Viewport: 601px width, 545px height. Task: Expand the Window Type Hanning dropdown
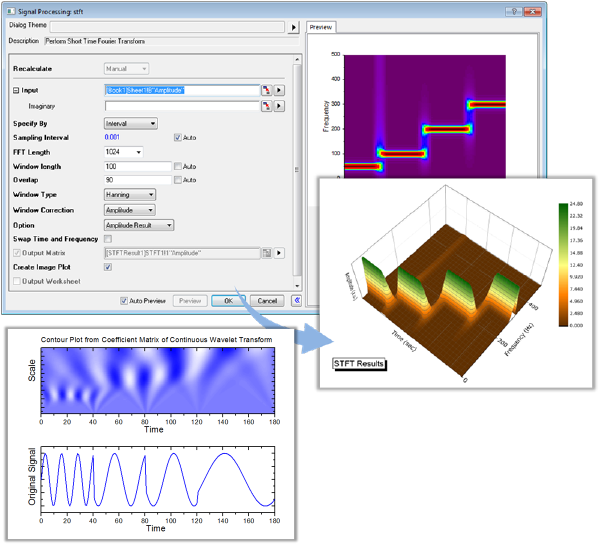129,195
